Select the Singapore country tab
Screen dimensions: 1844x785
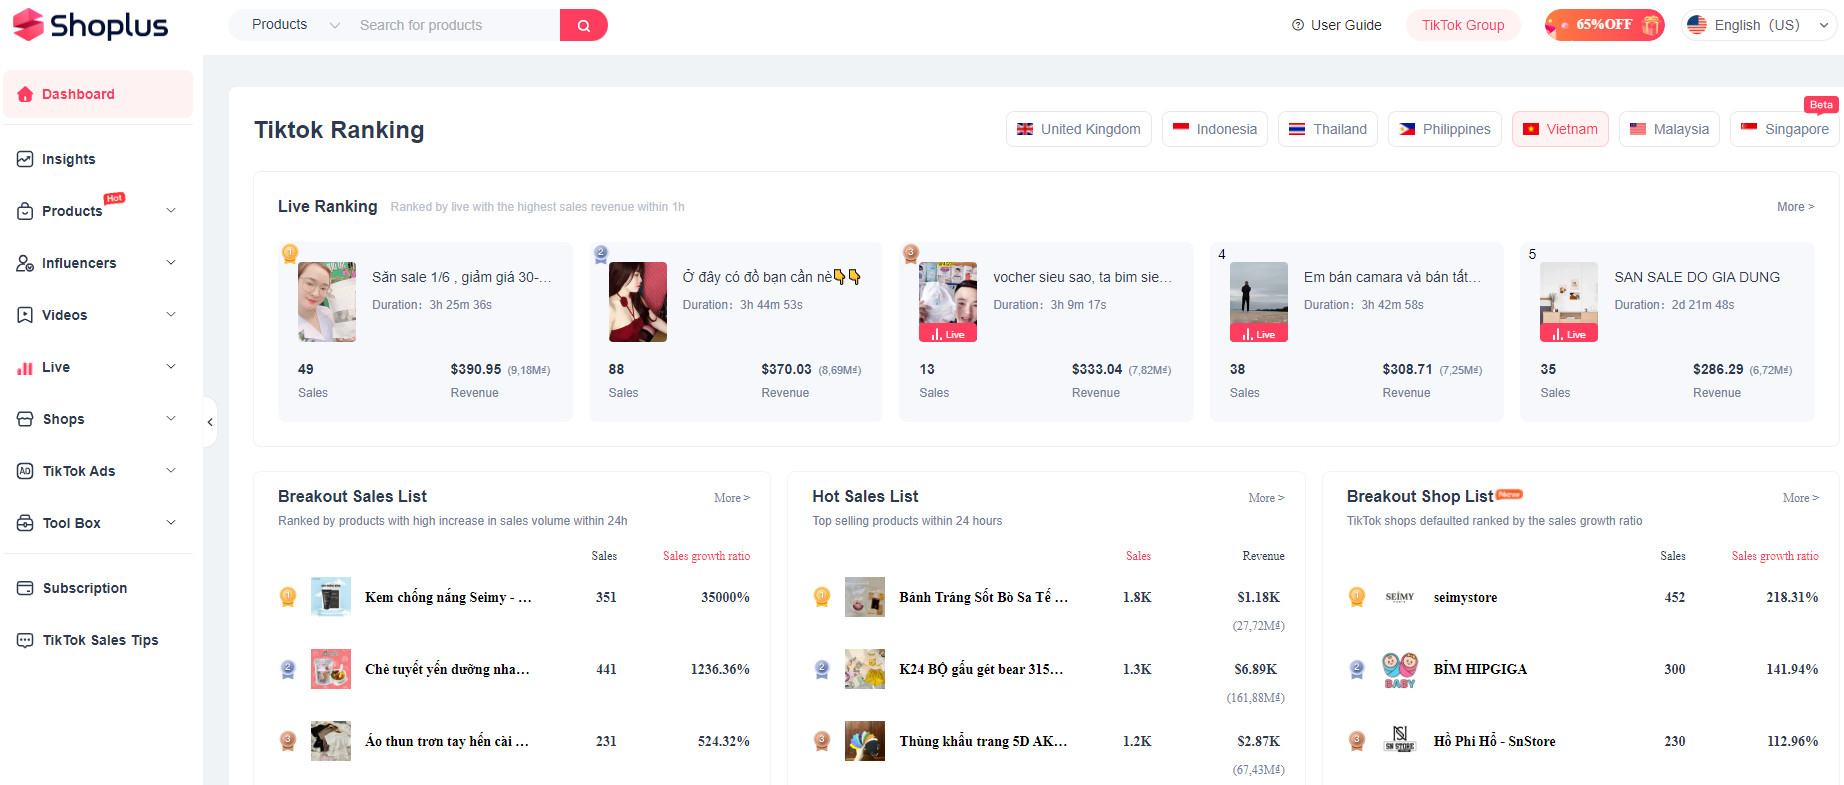coord(1785,129)
